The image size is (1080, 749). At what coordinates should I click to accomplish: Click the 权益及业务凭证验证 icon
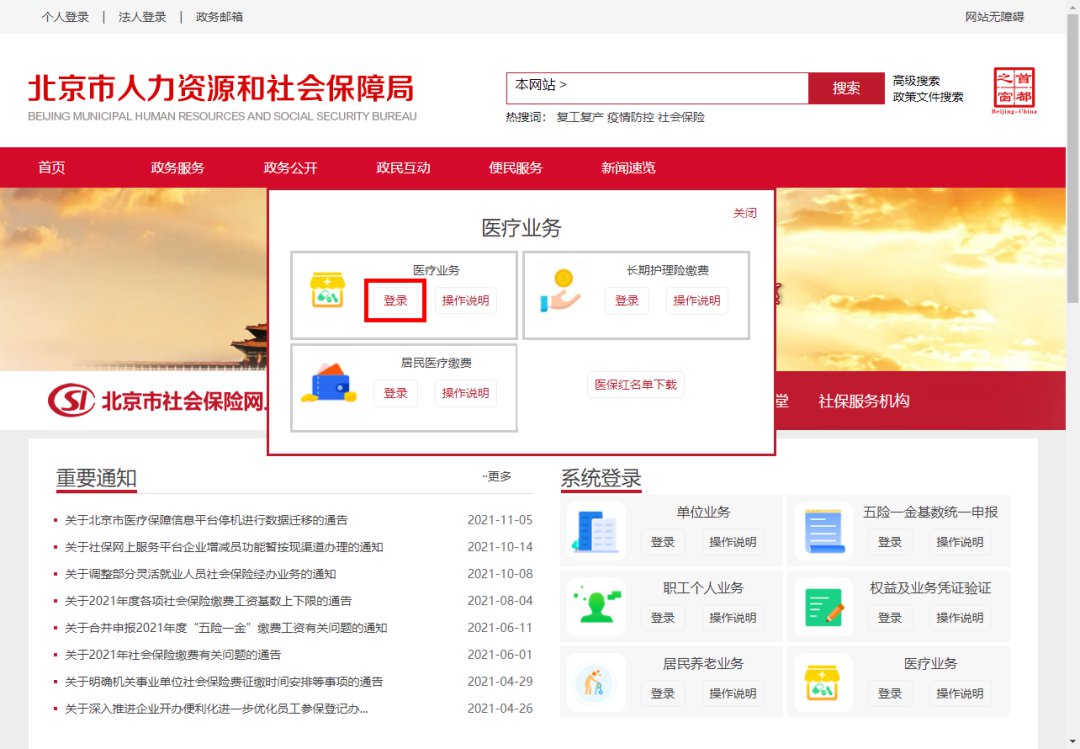click(x=823, y=607)
